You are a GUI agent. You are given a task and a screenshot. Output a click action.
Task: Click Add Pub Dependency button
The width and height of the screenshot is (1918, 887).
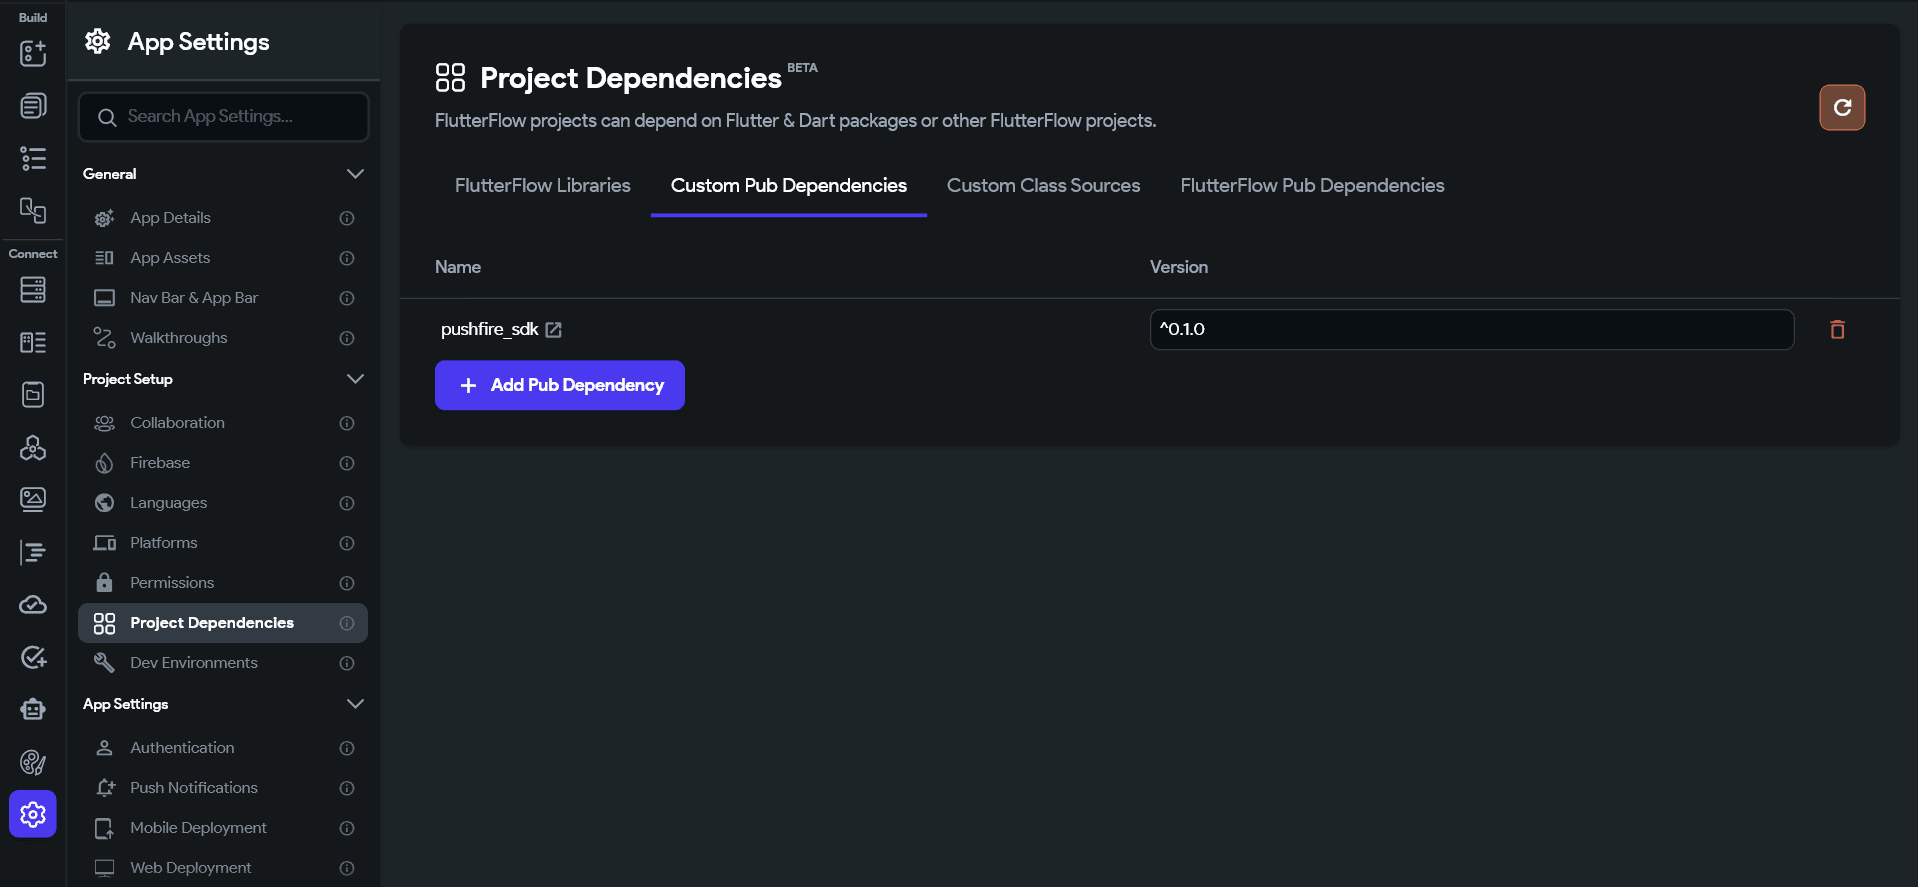(x=560, y=385)
